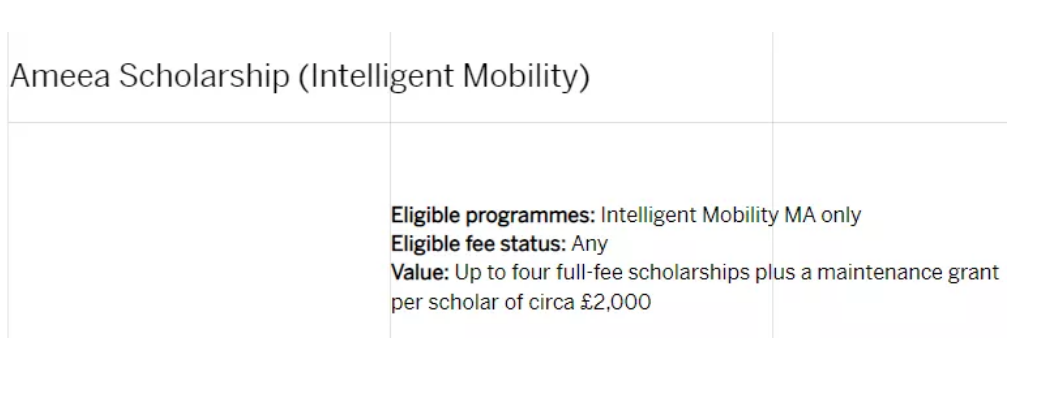Click 'per scholar of circa' text
The width and height of the screenshot is (1047, 393).
click(483, 302)
